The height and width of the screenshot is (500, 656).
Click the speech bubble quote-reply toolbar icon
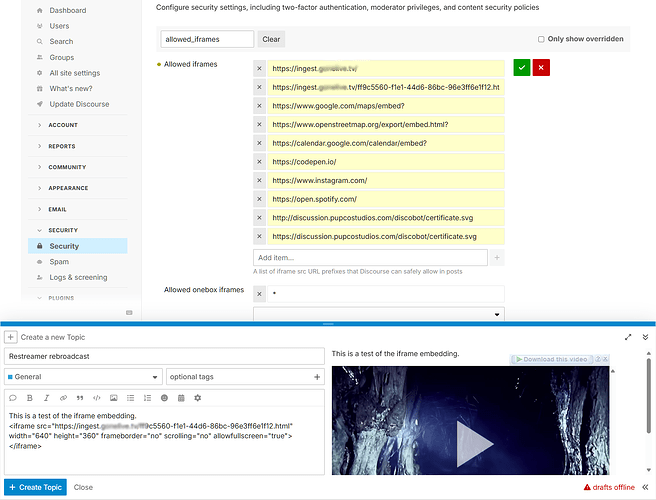pyautogui.click(x=13, y=398)
